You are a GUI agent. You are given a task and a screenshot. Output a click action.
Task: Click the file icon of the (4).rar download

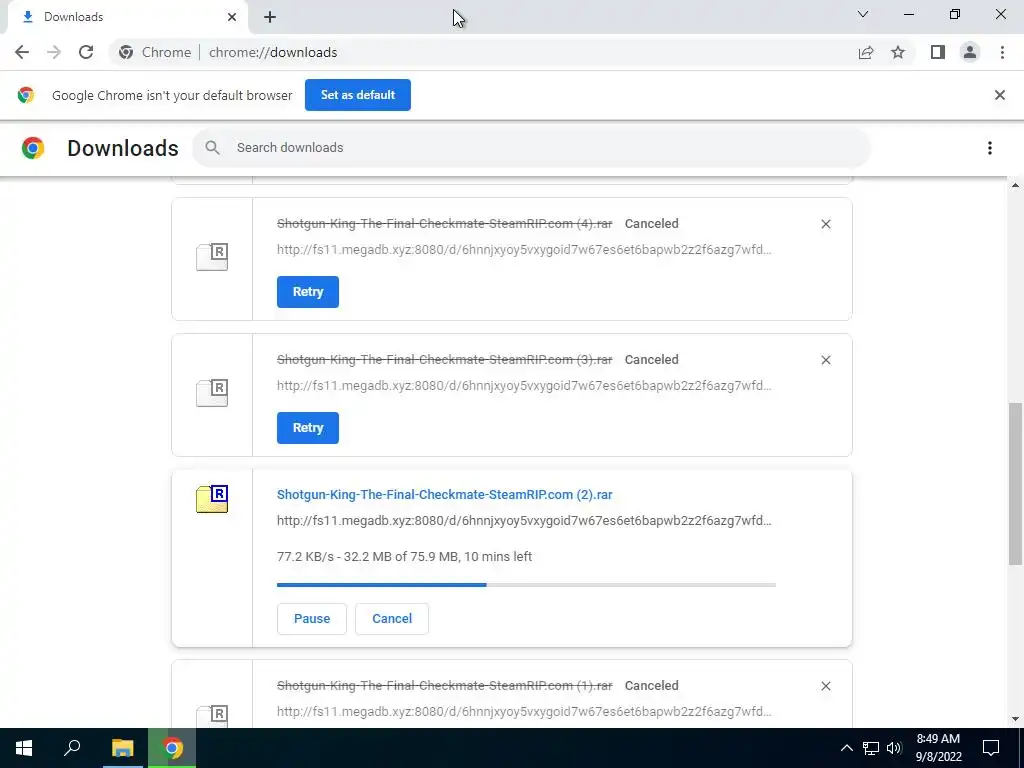tap(212, 257)
